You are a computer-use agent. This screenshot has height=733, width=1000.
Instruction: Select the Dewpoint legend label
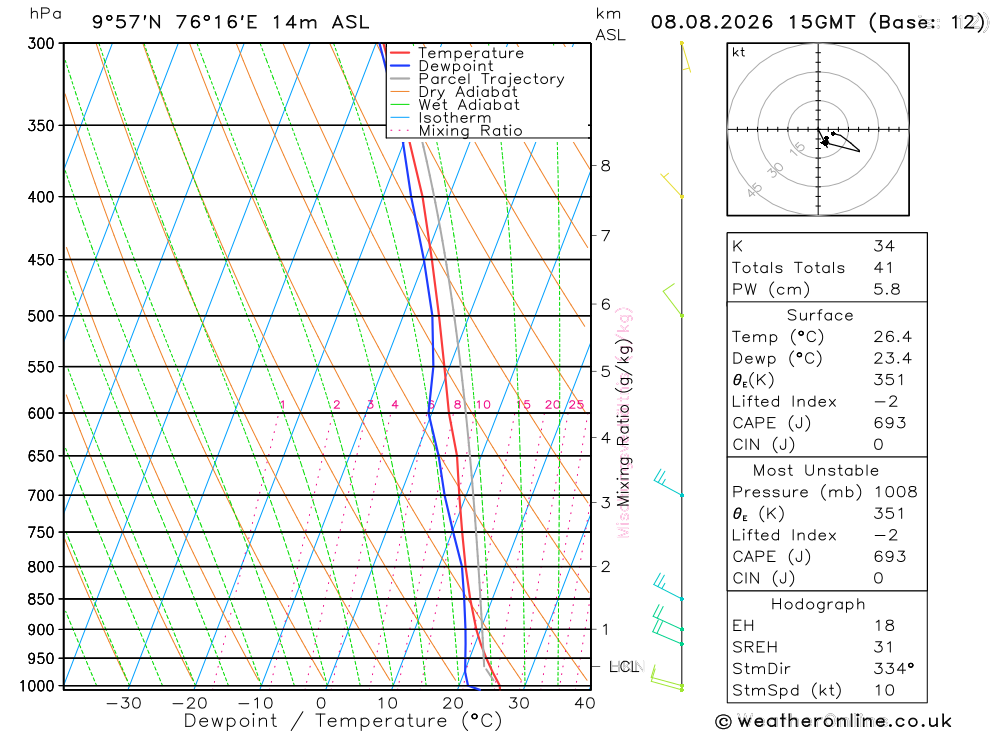tap(456, 66)
